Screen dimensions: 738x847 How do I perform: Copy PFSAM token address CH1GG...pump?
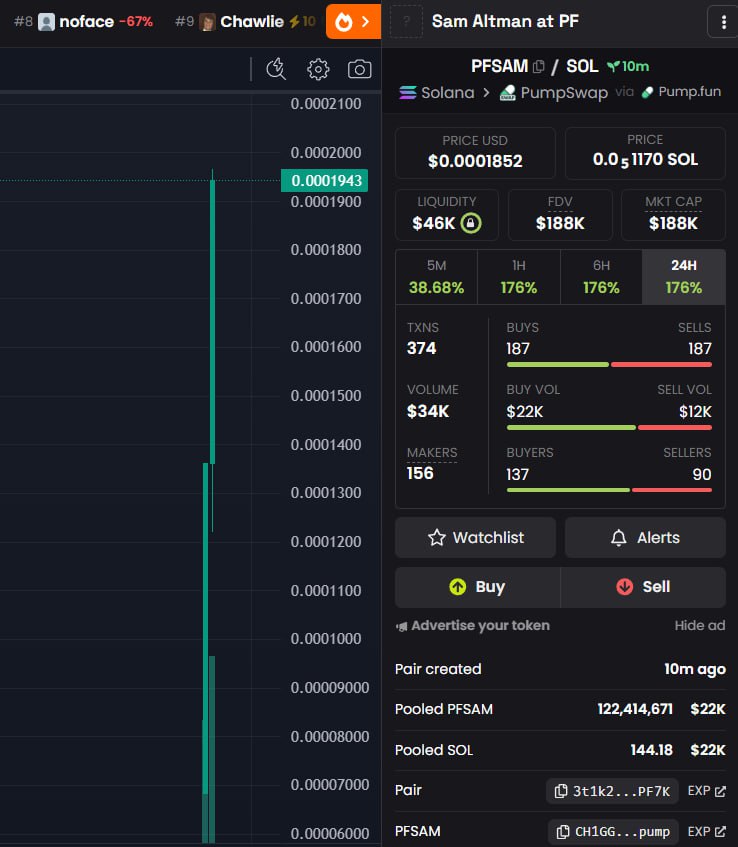pos(613,832)
